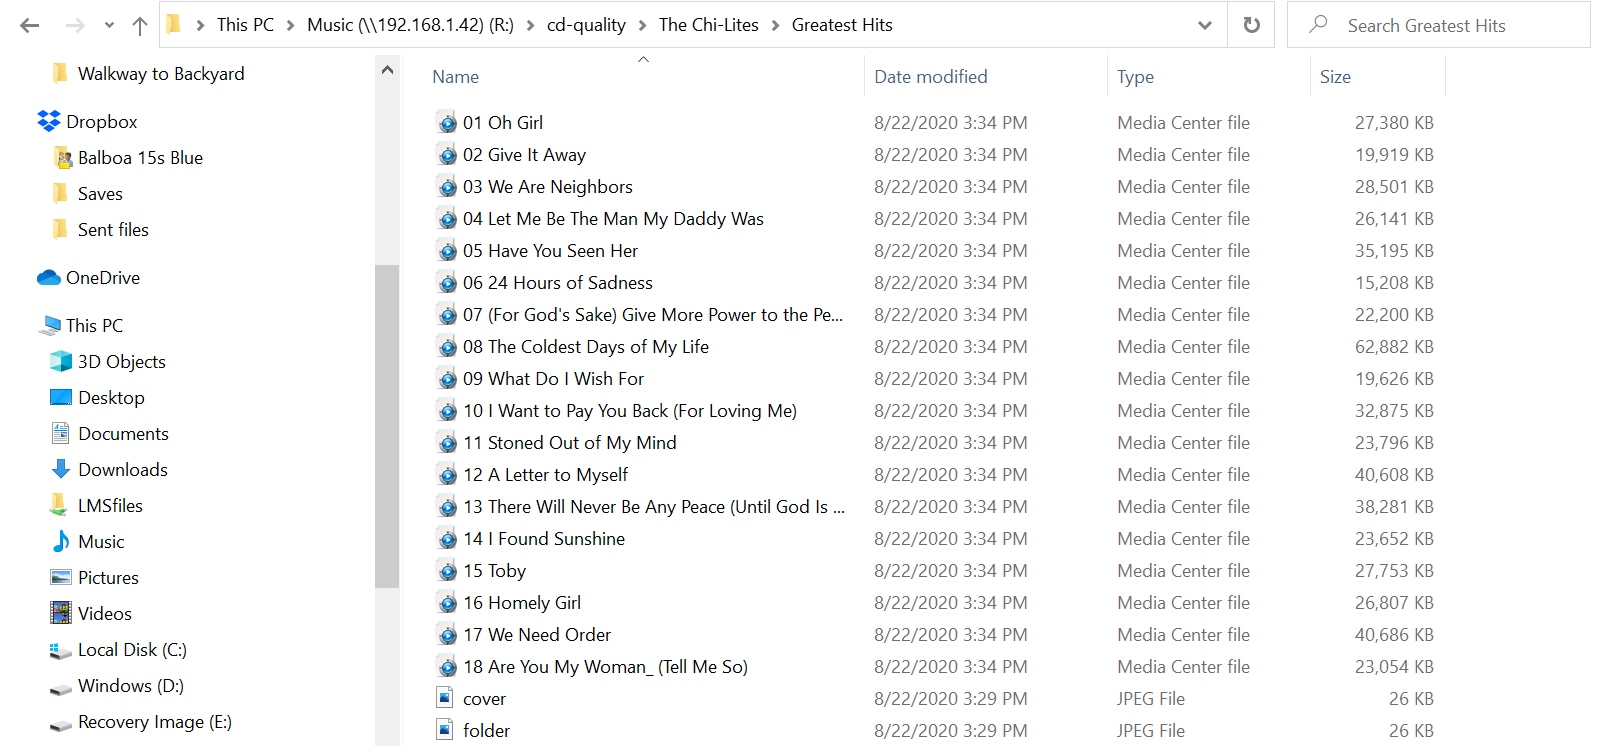Click the search magnifier icon
Image resolution: width=1604 pixels, height=746 pixels.
point(1318,24)
